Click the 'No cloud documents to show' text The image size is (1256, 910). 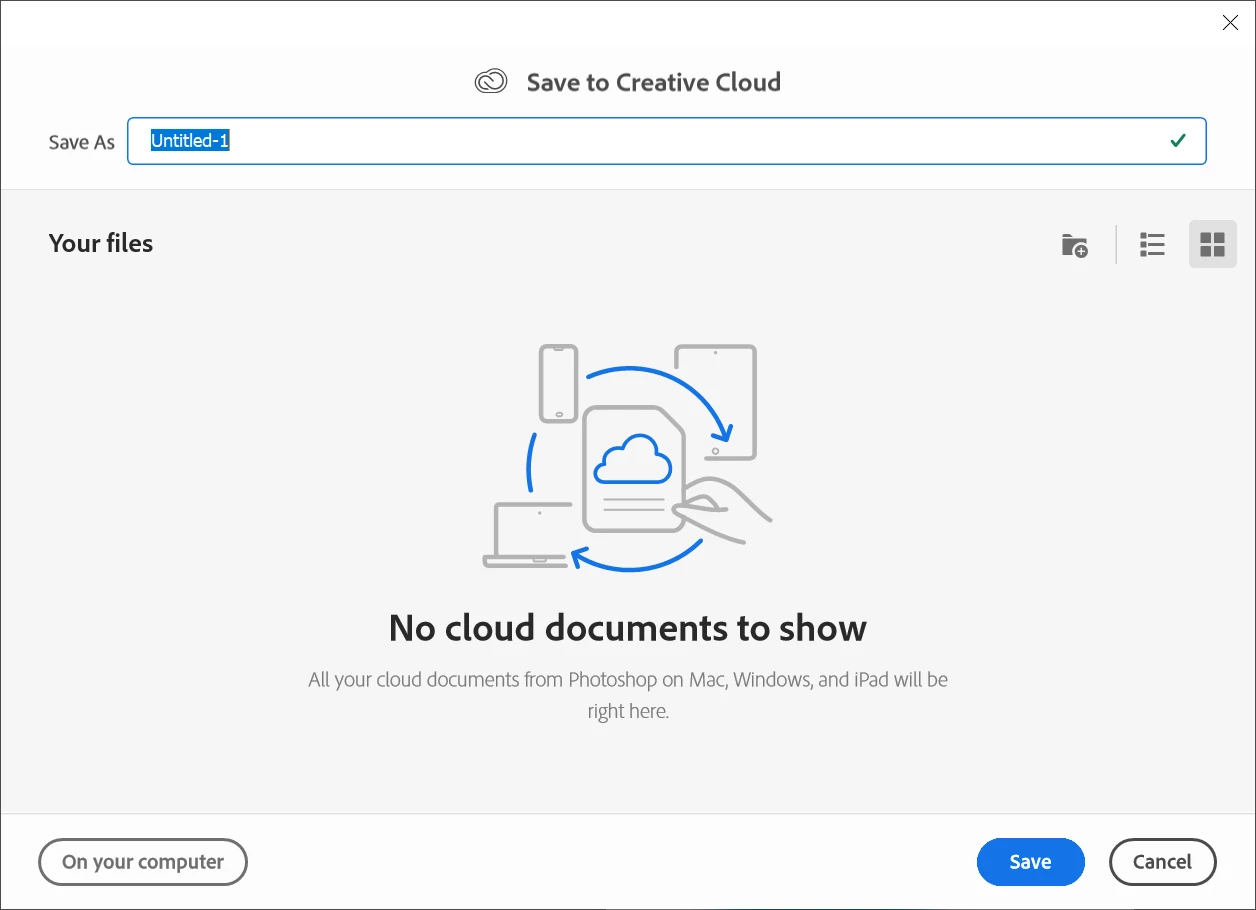[x=628, y=628]
